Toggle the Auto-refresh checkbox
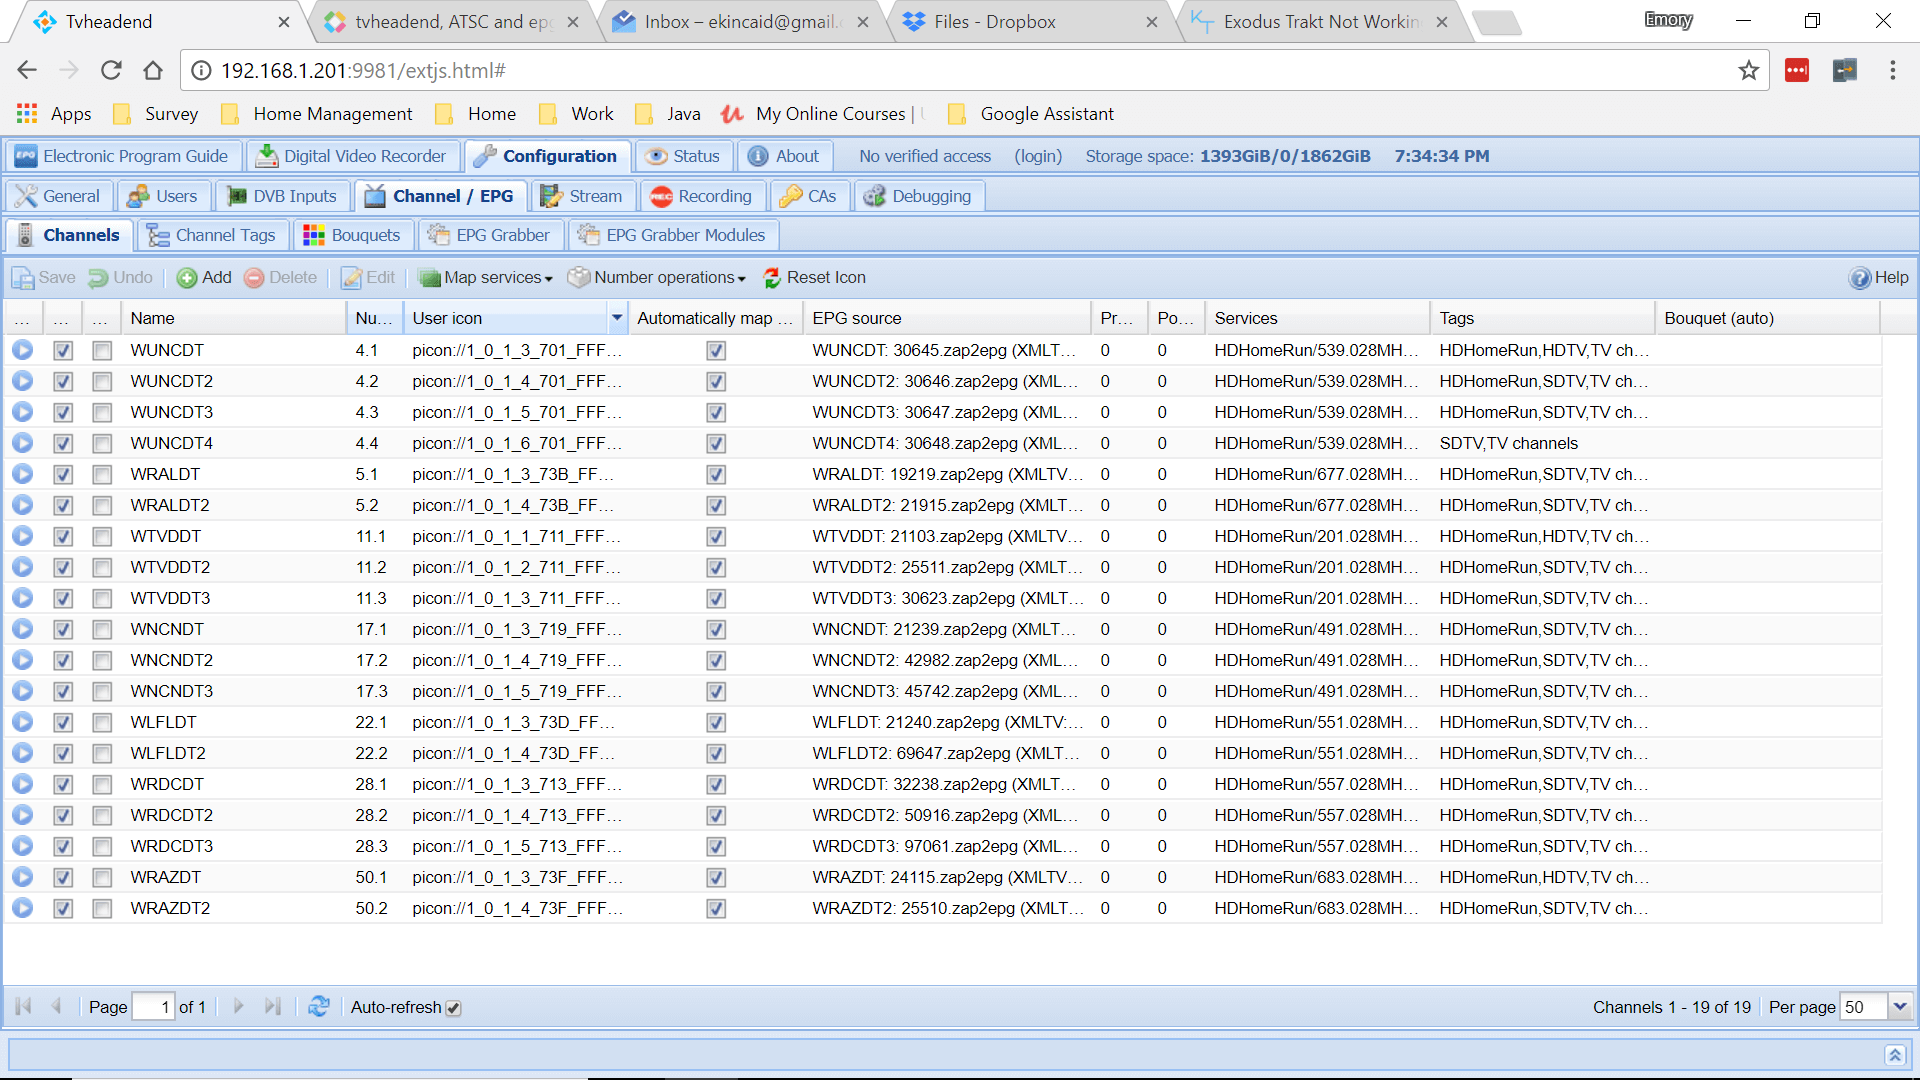Viewport: 1920px width, 1080px height. pos(454,1008)
